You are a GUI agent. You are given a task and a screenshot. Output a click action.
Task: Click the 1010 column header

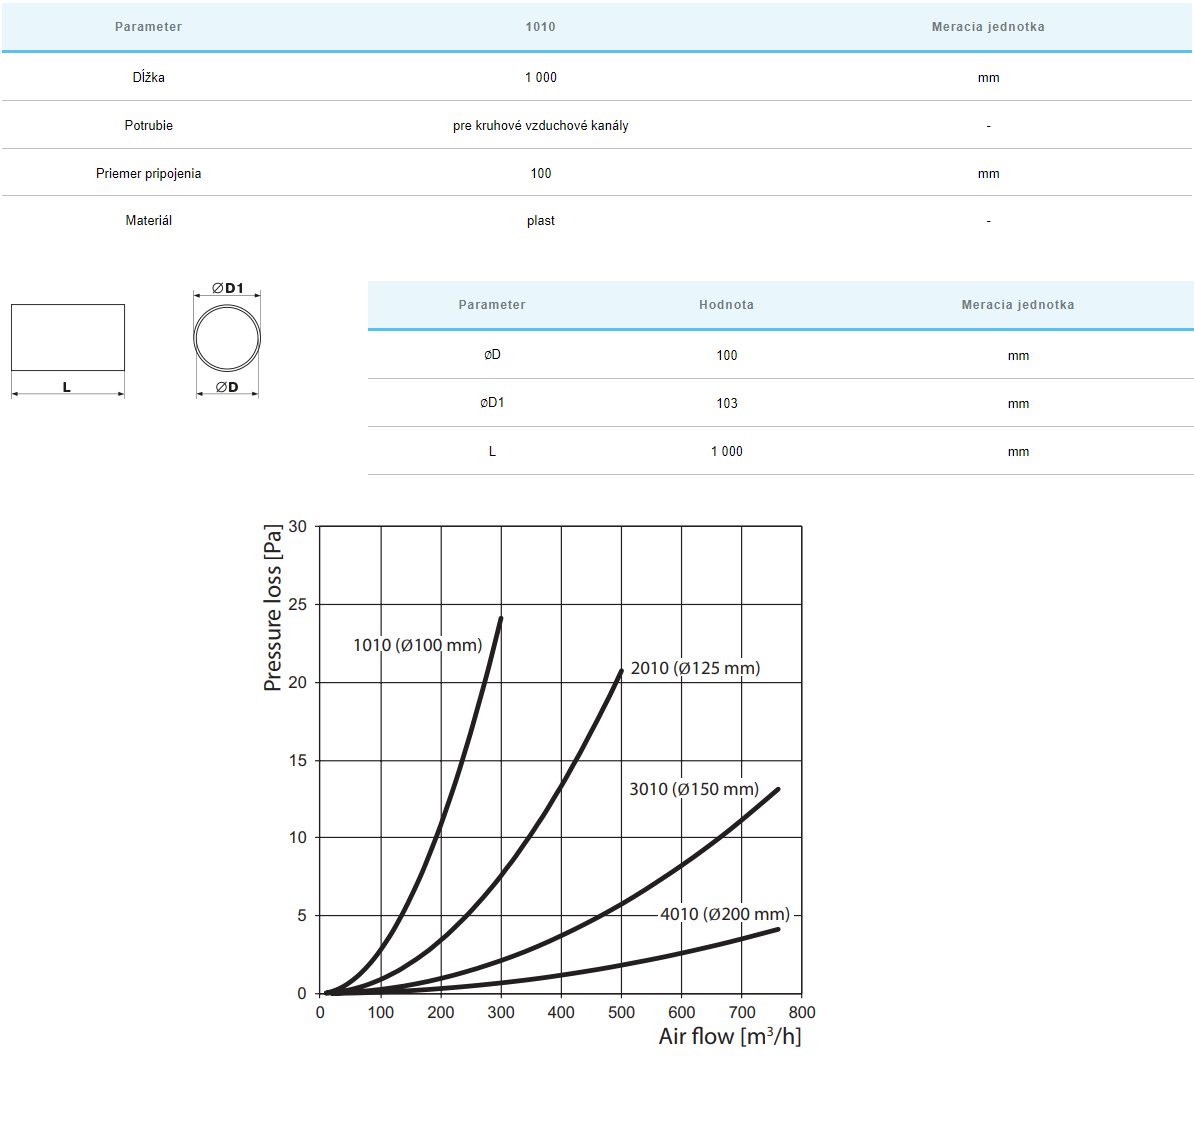pyautogui.click(x=540, y=27)
